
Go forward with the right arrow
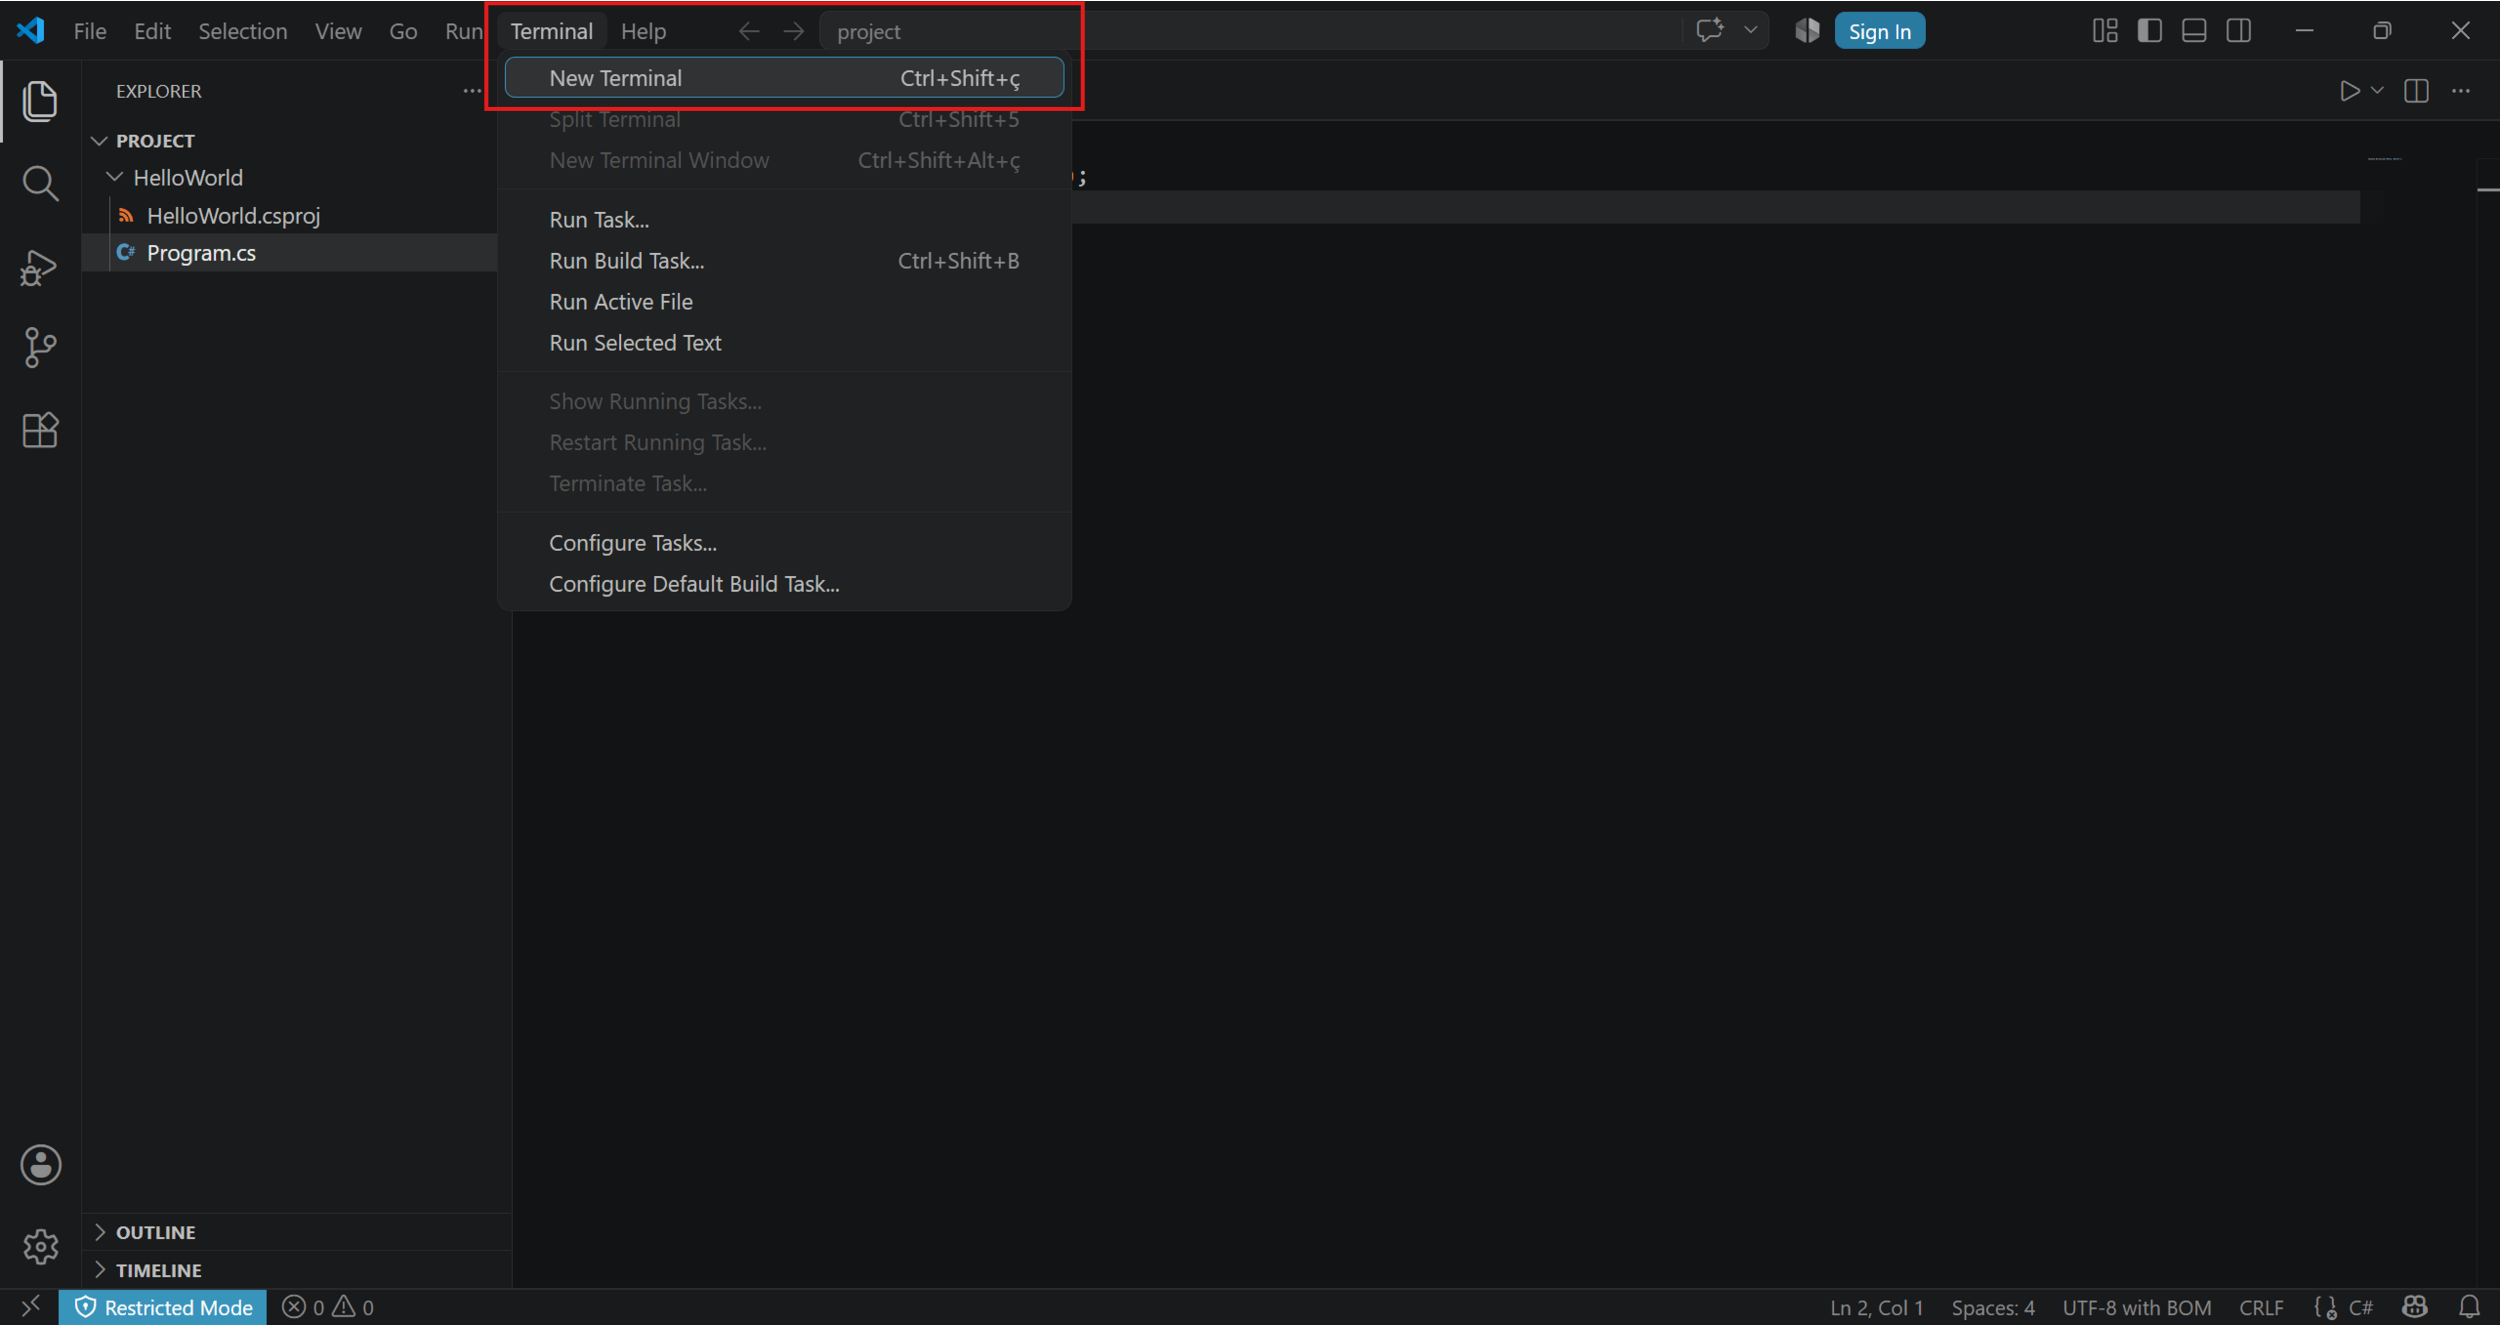tap(793, 31)
